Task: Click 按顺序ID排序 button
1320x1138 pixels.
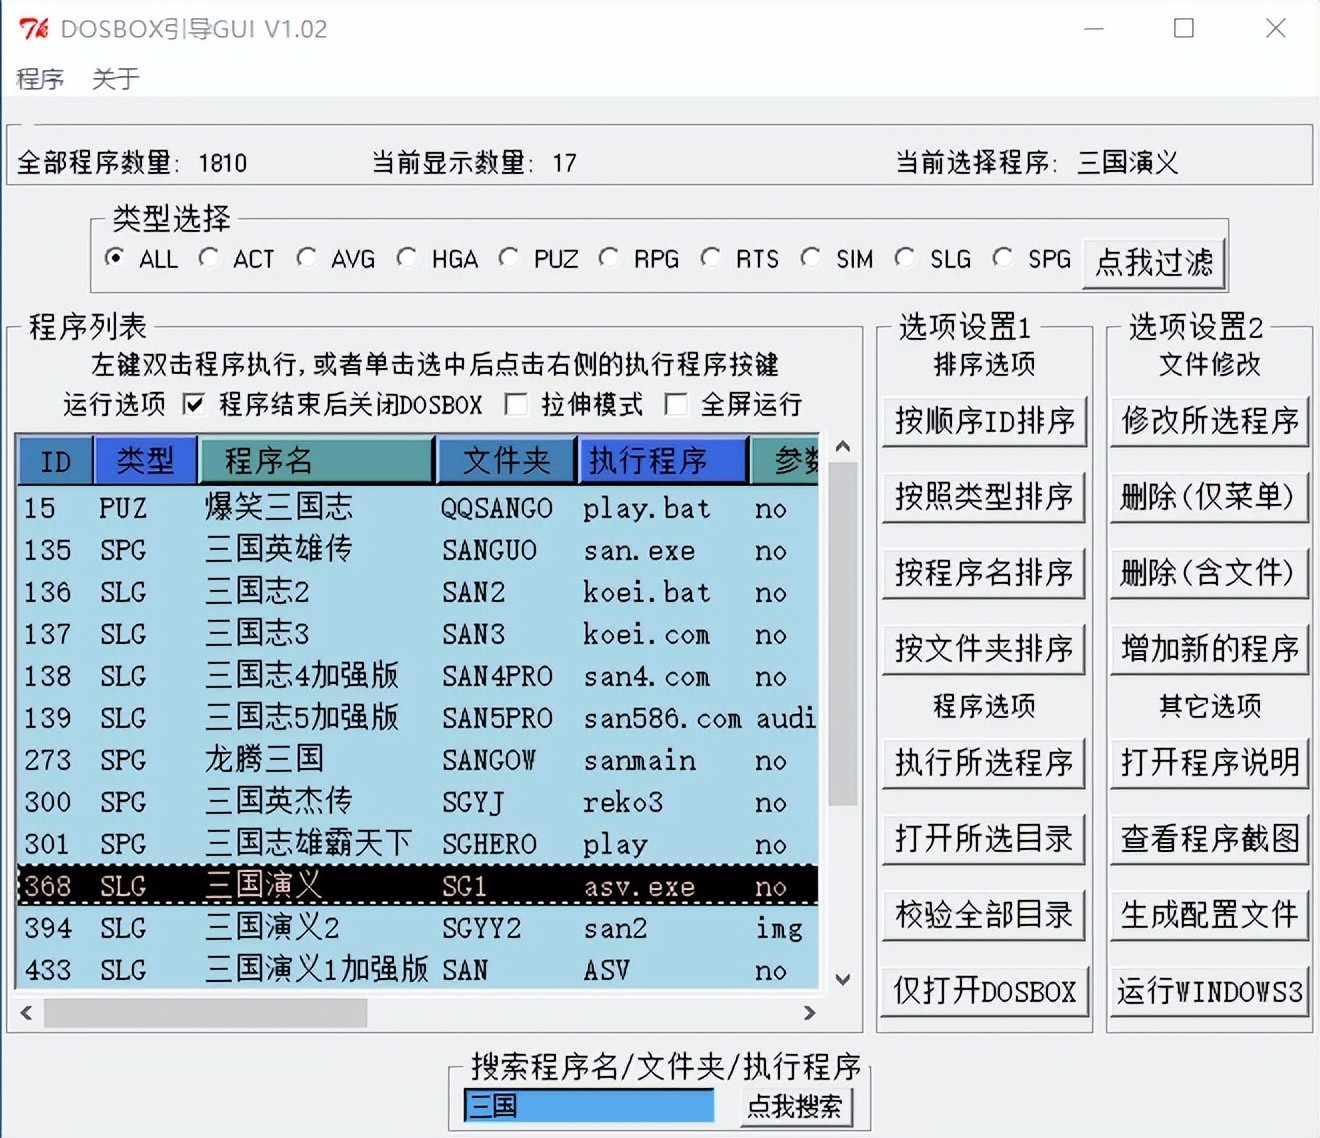Action: pyautogui.click(x=984, y=420)
